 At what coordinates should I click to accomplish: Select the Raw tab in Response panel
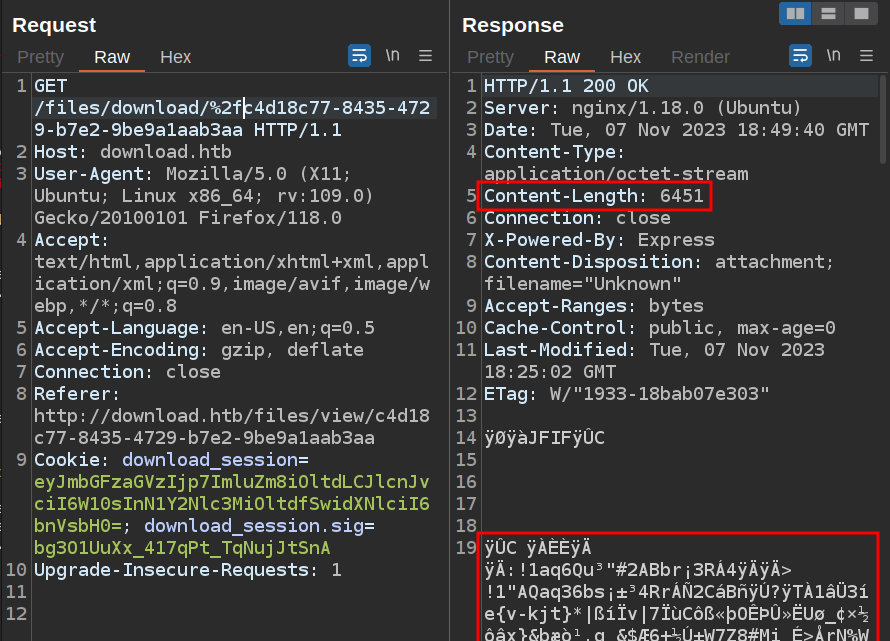coord(562,57)
